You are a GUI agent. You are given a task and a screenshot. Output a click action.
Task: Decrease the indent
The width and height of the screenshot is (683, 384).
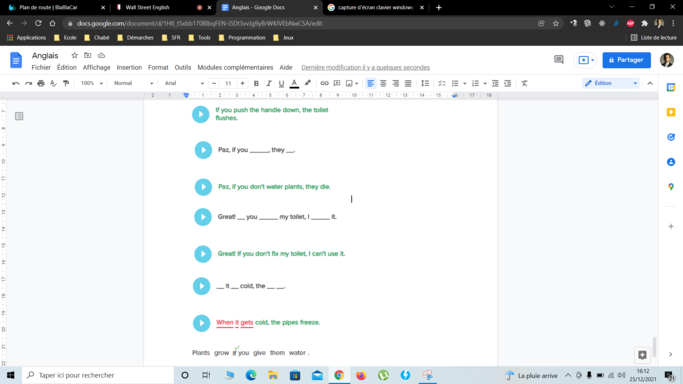pyautogui.click(x=495, y=83)
